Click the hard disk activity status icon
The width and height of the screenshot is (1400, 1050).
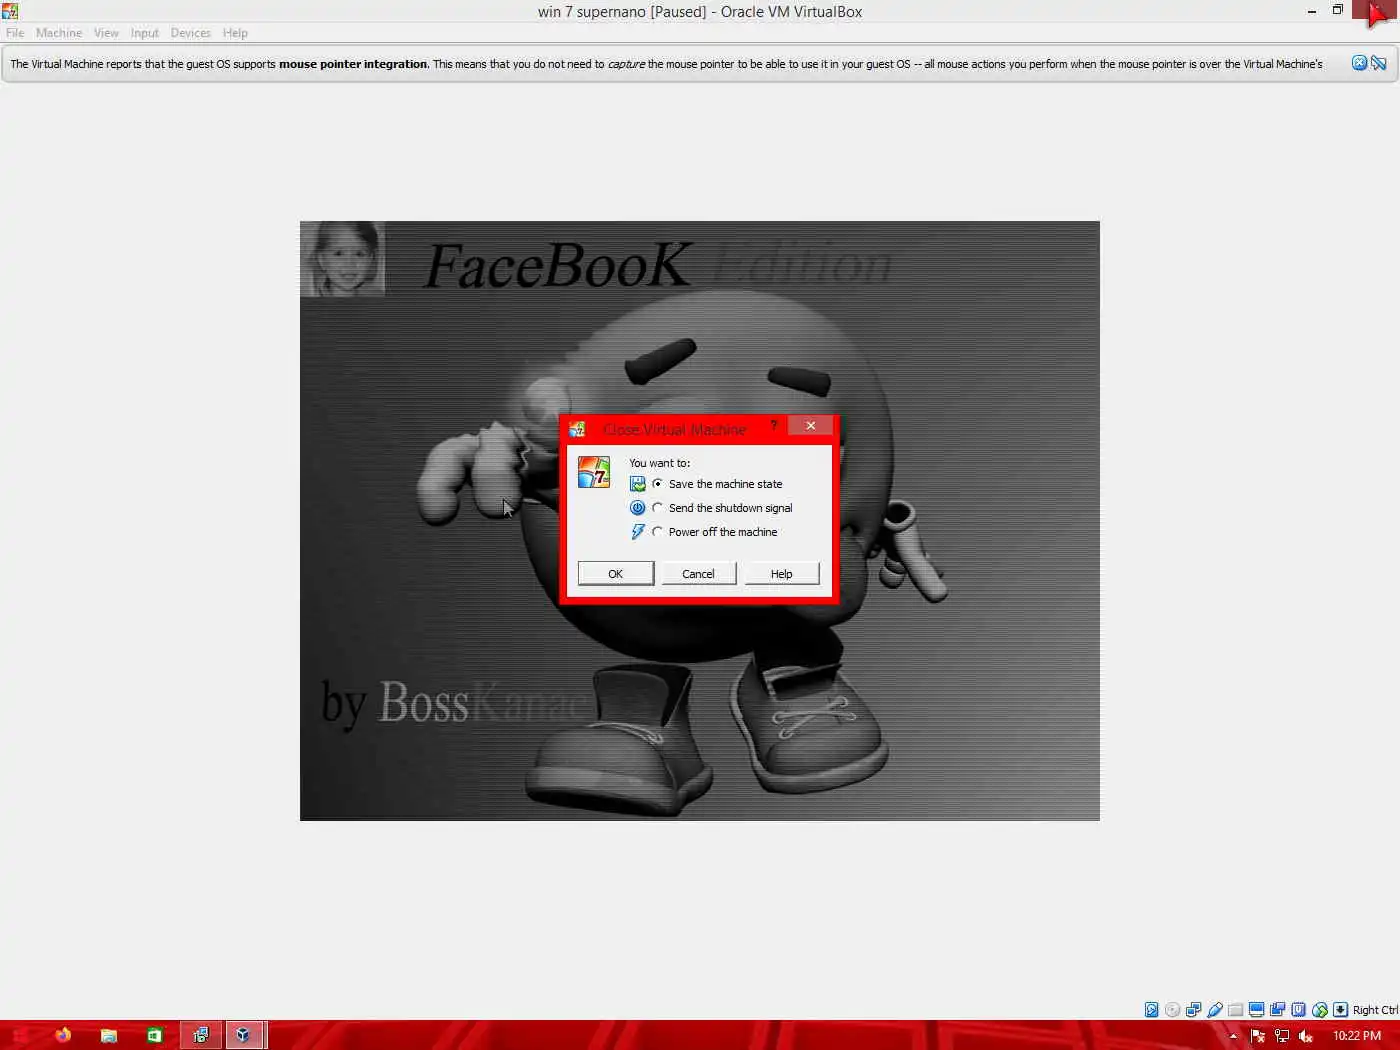click(1151, 1010)
